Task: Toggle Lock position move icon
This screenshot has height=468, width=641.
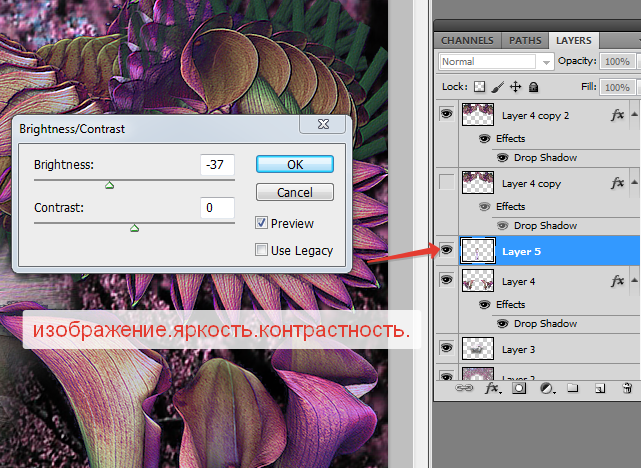Action: tap(515, 87)
